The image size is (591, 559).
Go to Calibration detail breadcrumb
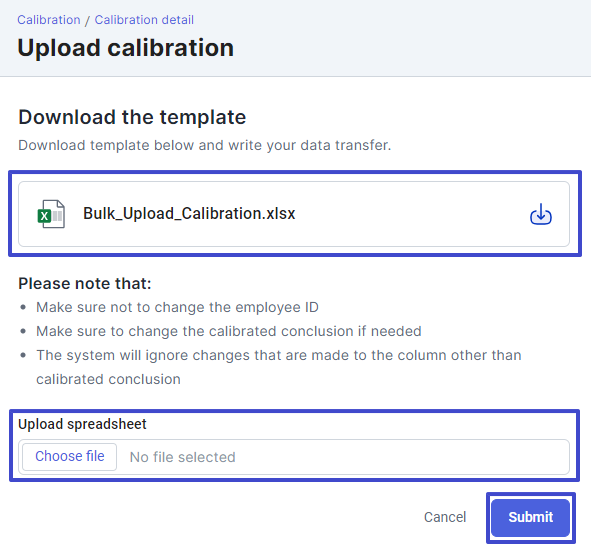144,20
